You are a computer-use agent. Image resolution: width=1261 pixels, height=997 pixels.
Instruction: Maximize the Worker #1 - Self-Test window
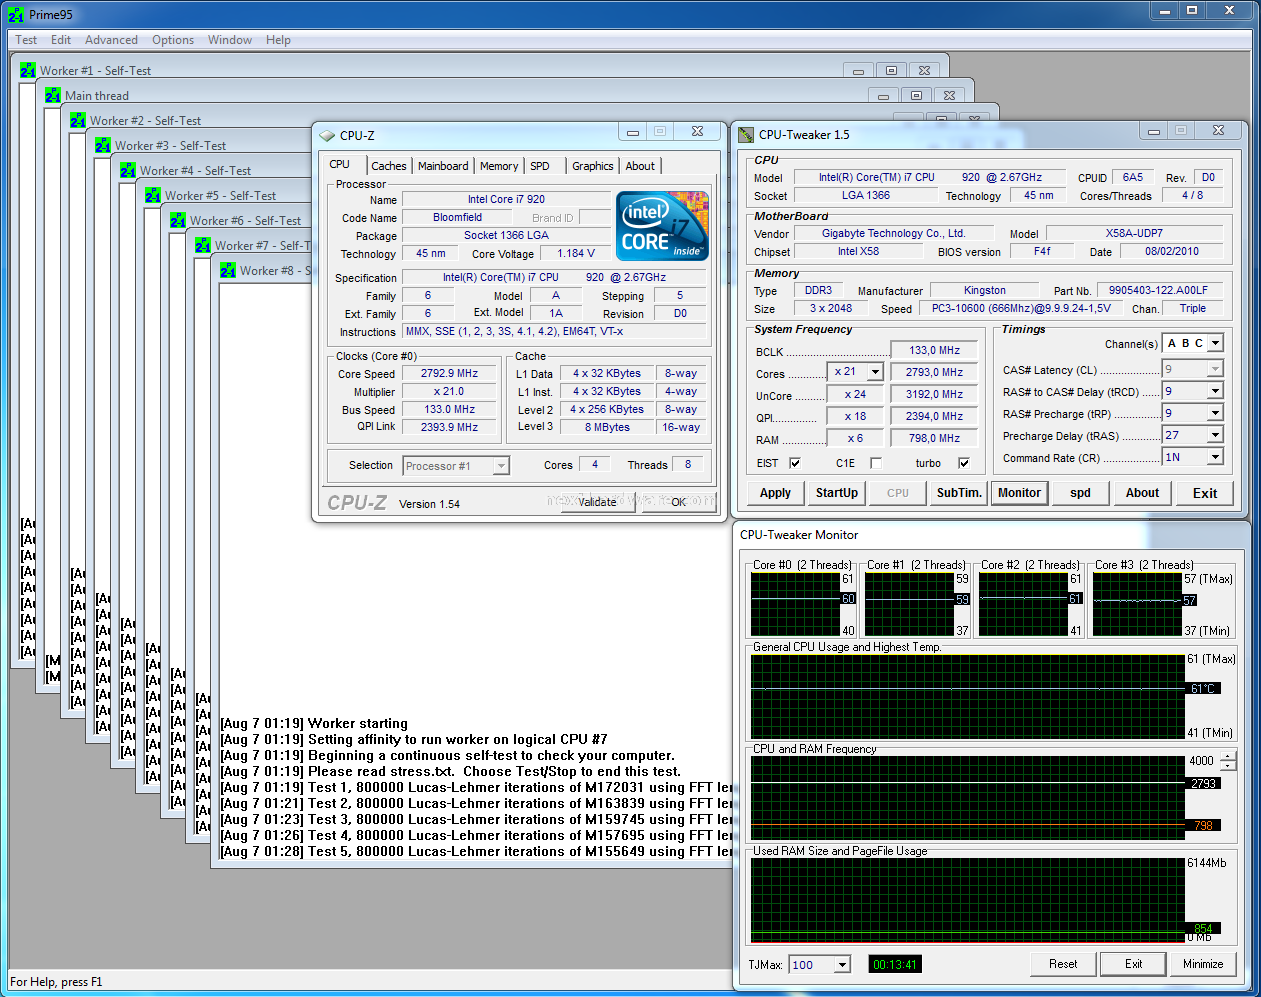[x=891, y=70]
